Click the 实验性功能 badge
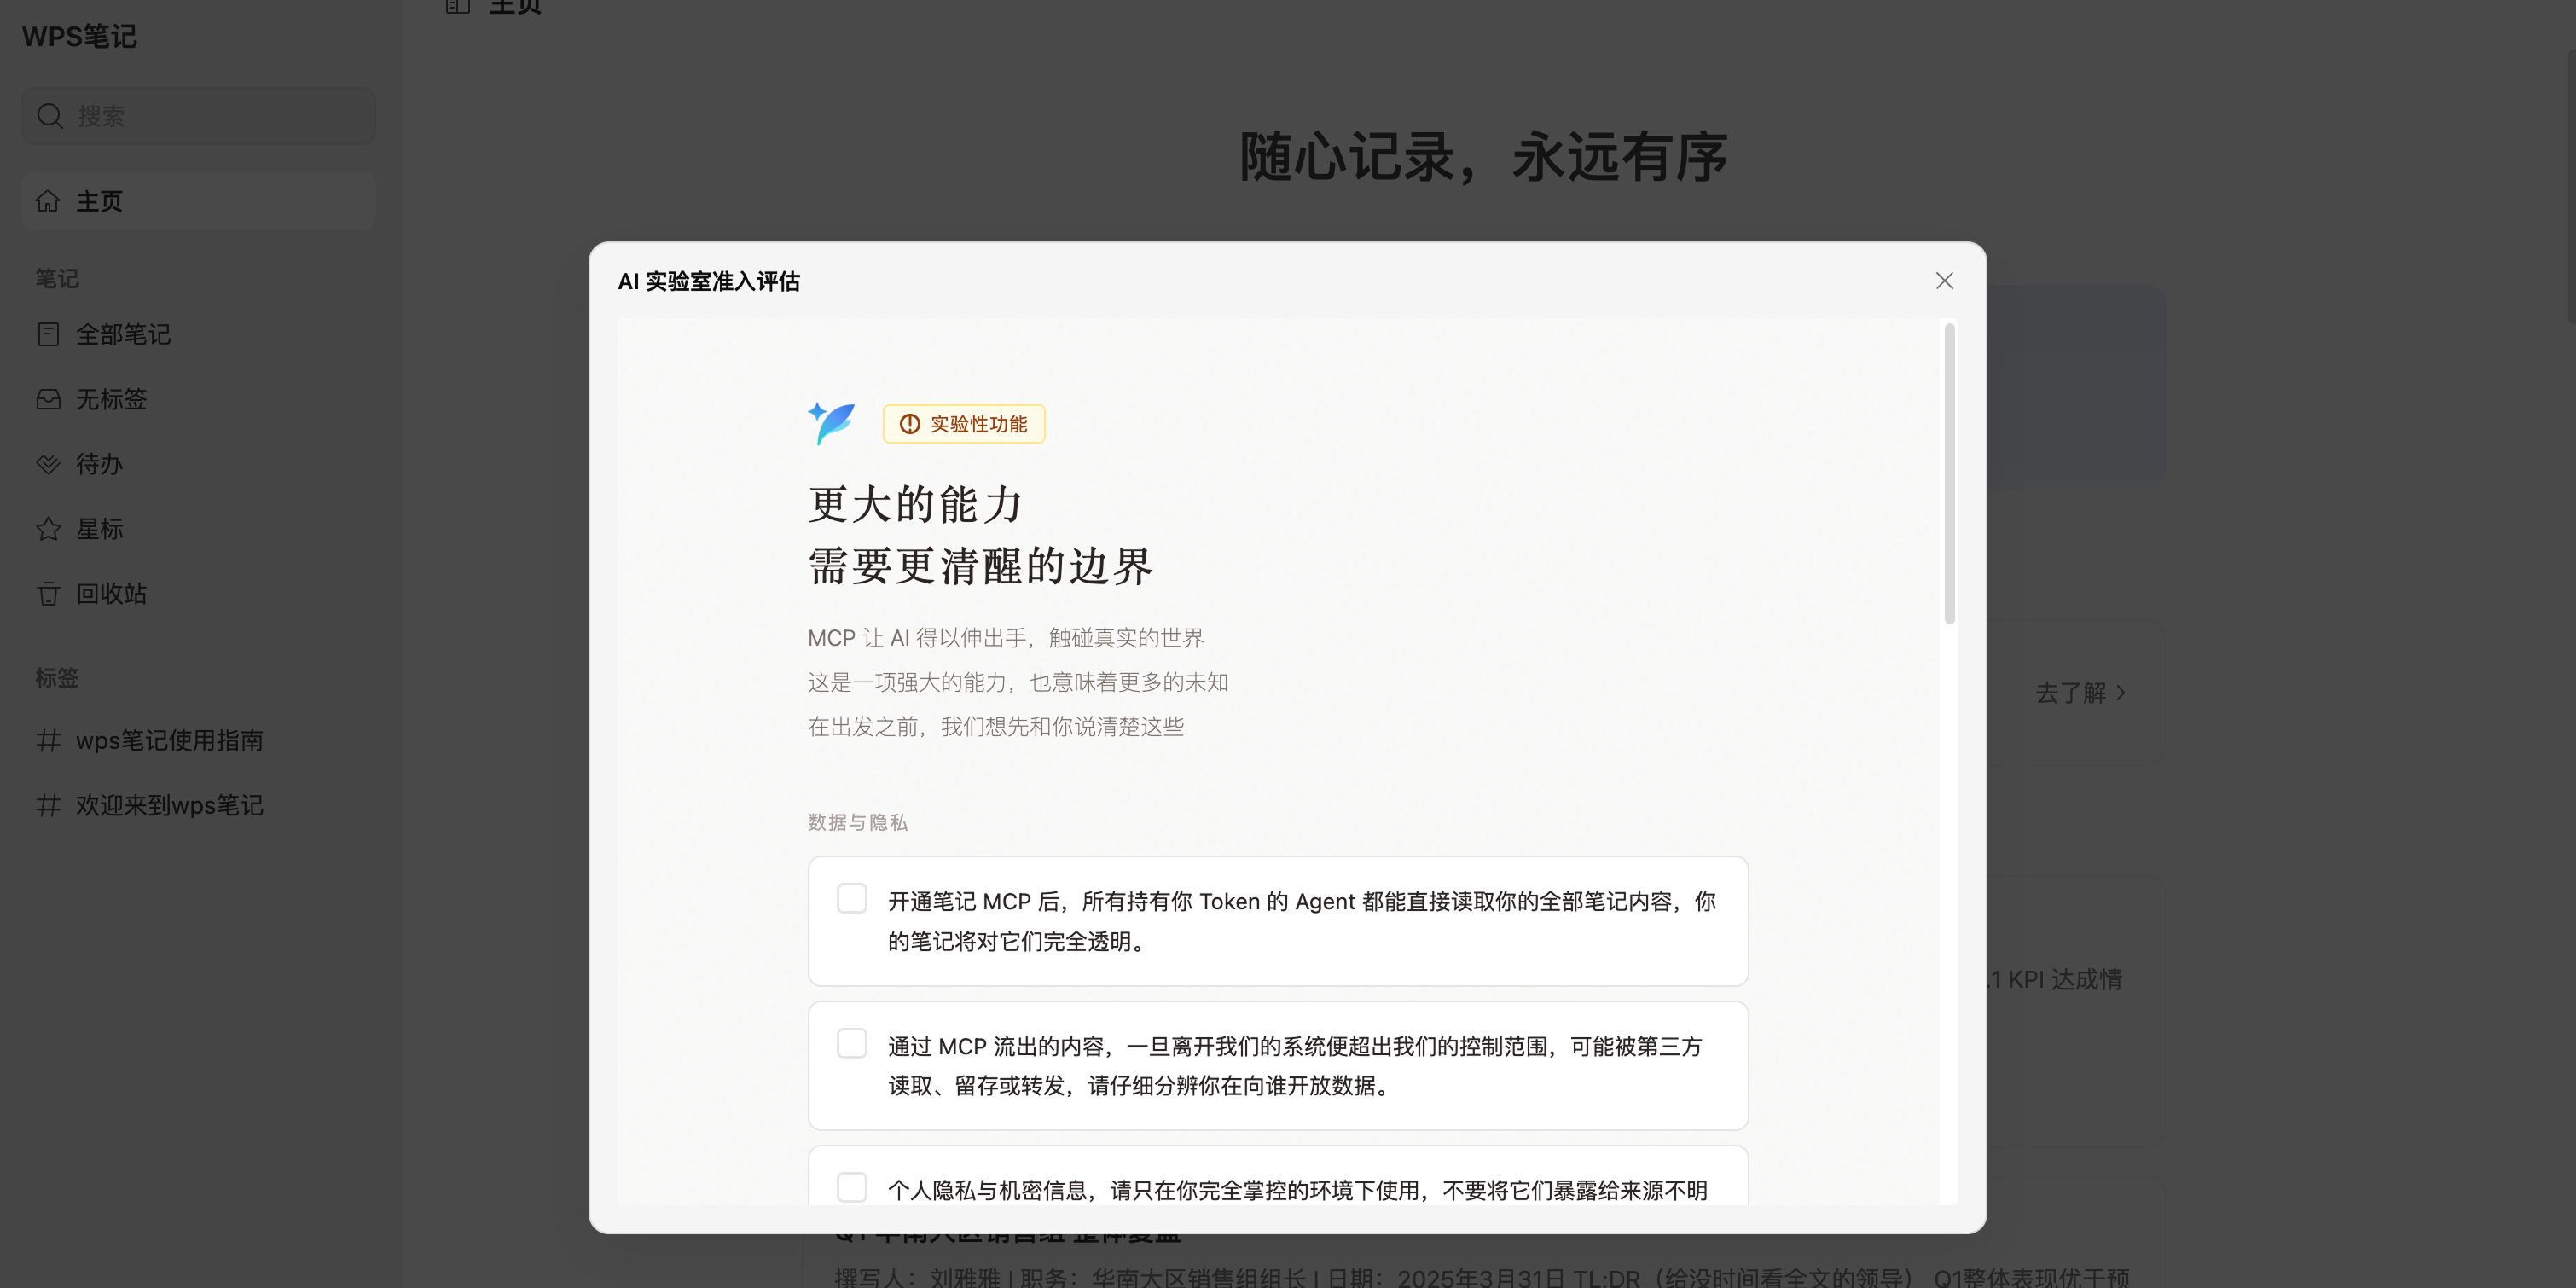The height and width of the screenshot is (1288, 2576). point(964,424)
